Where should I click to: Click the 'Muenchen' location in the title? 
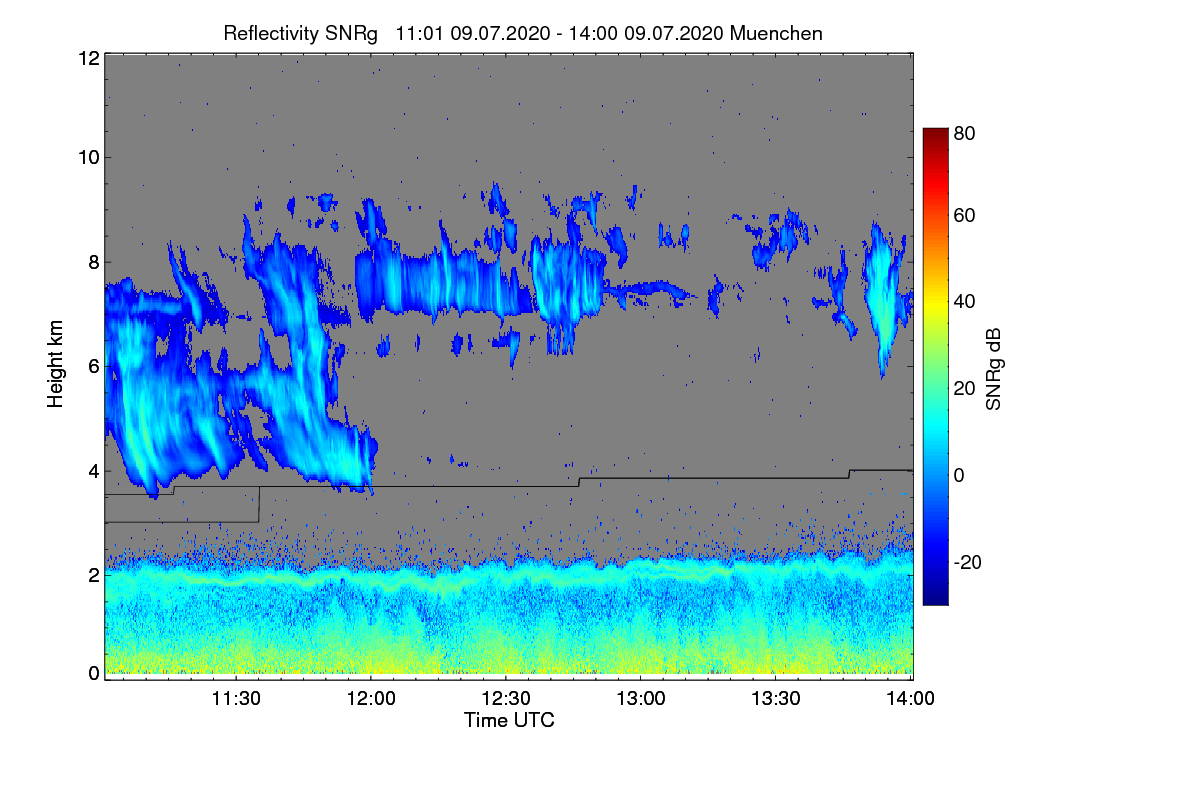click(x=777, y=33)
